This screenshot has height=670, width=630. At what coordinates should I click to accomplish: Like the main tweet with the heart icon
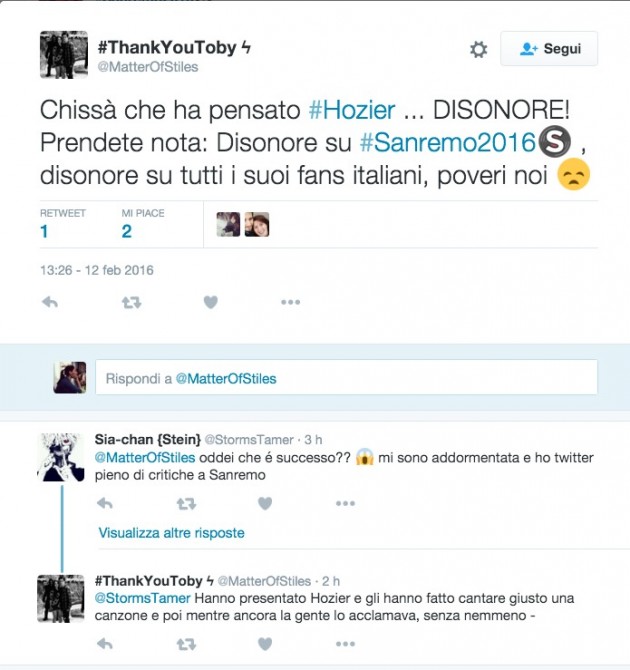point(210,302)
